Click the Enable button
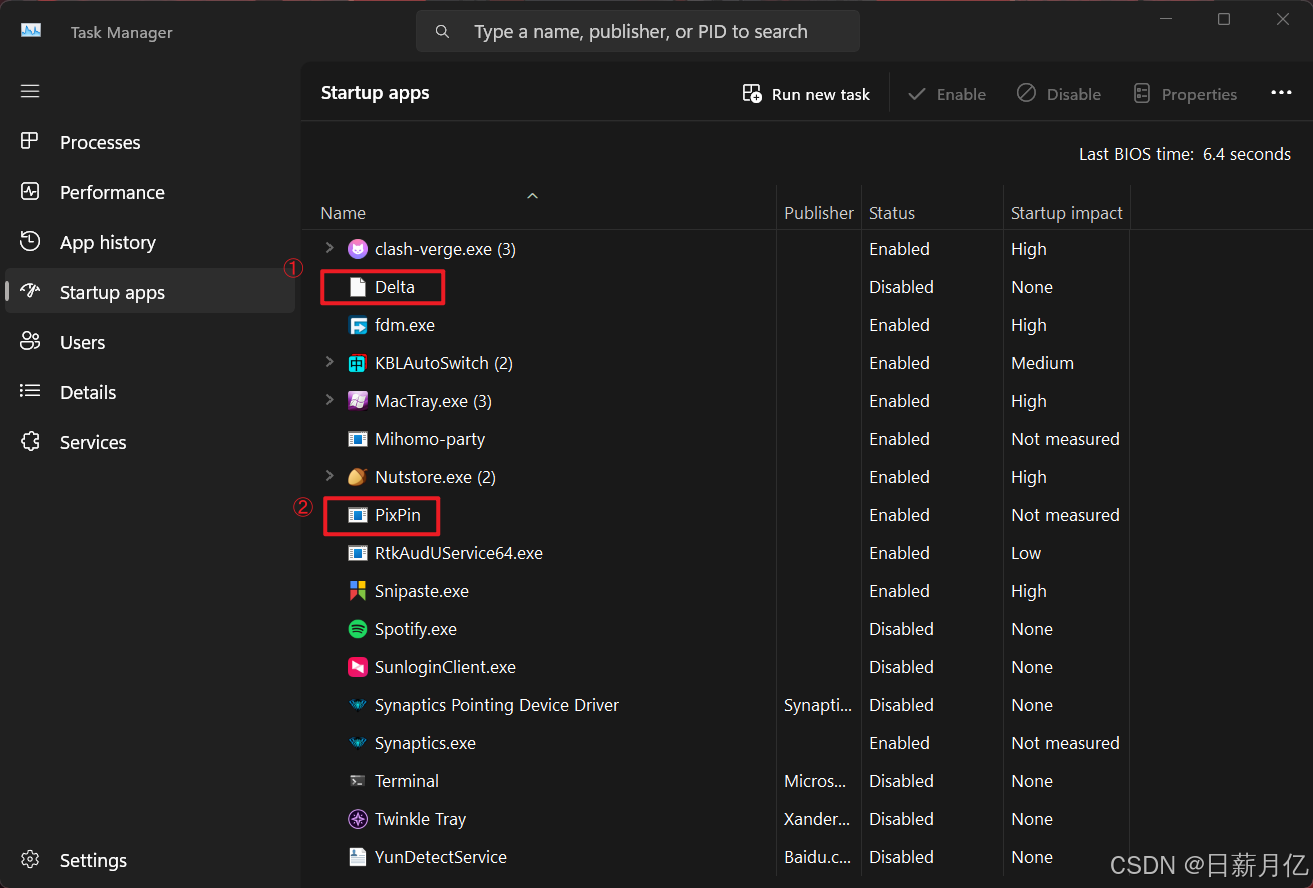 click(946, 94)
